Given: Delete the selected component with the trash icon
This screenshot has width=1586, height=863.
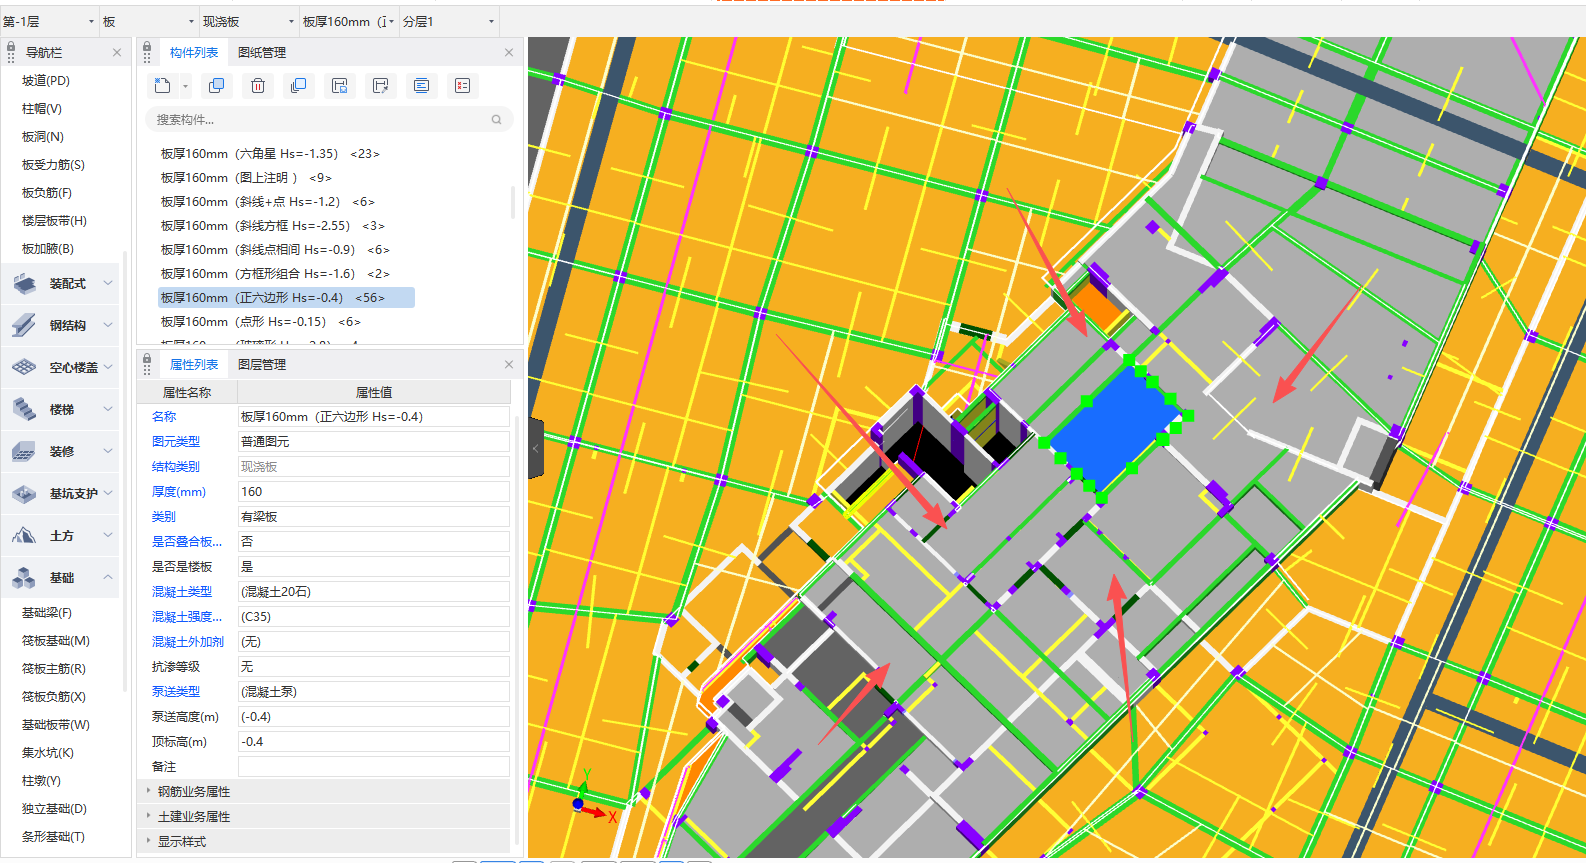Looking at the screenshot, I should 258,86.
